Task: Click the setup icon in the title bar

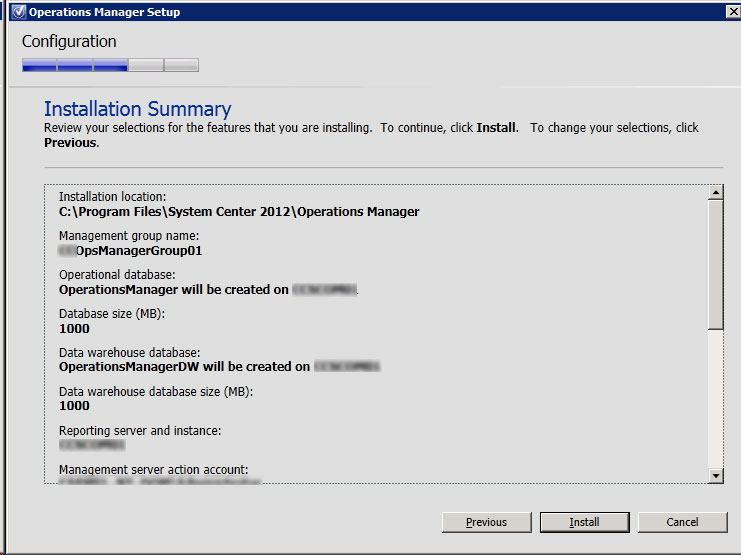Action: click(18, 12)
